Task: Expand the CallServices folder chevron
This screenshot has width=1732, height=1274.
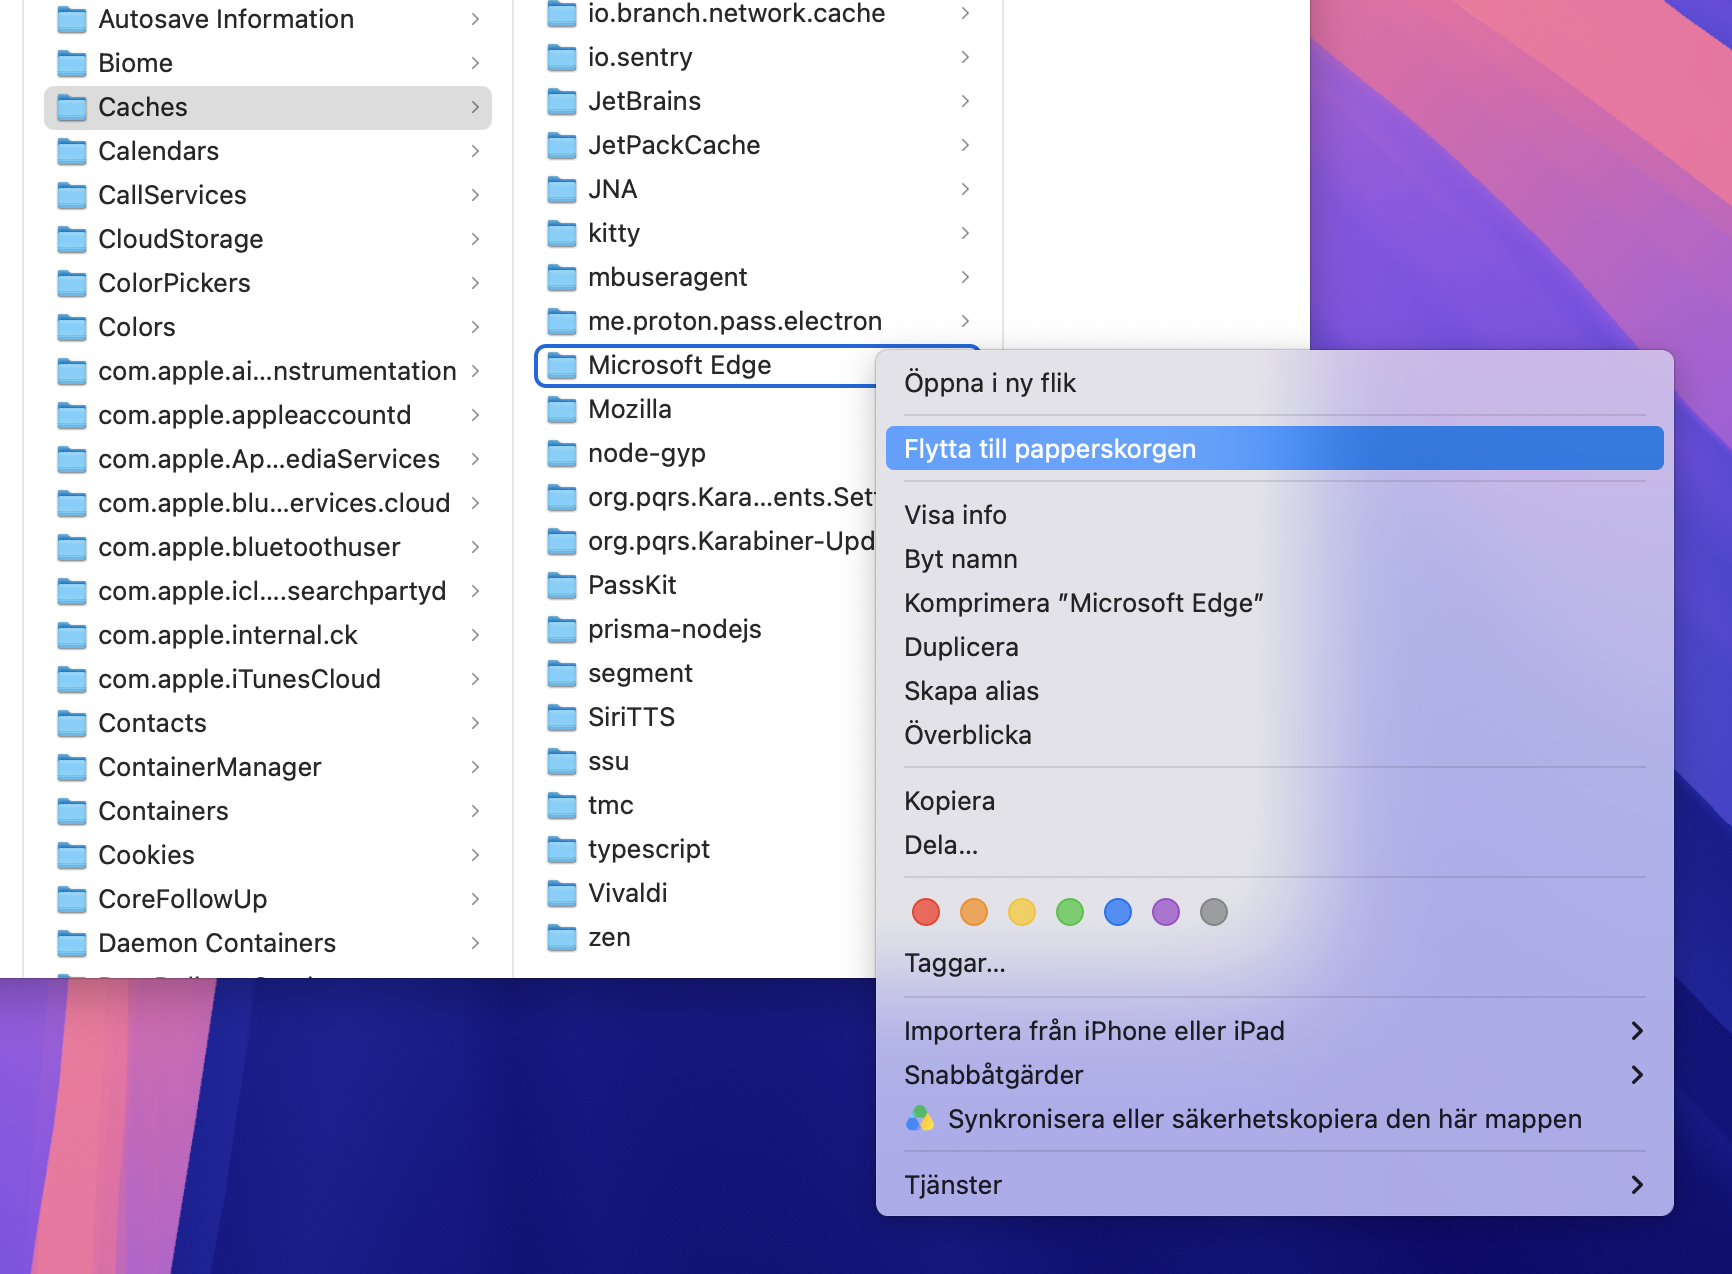Action: click(475, 195)
